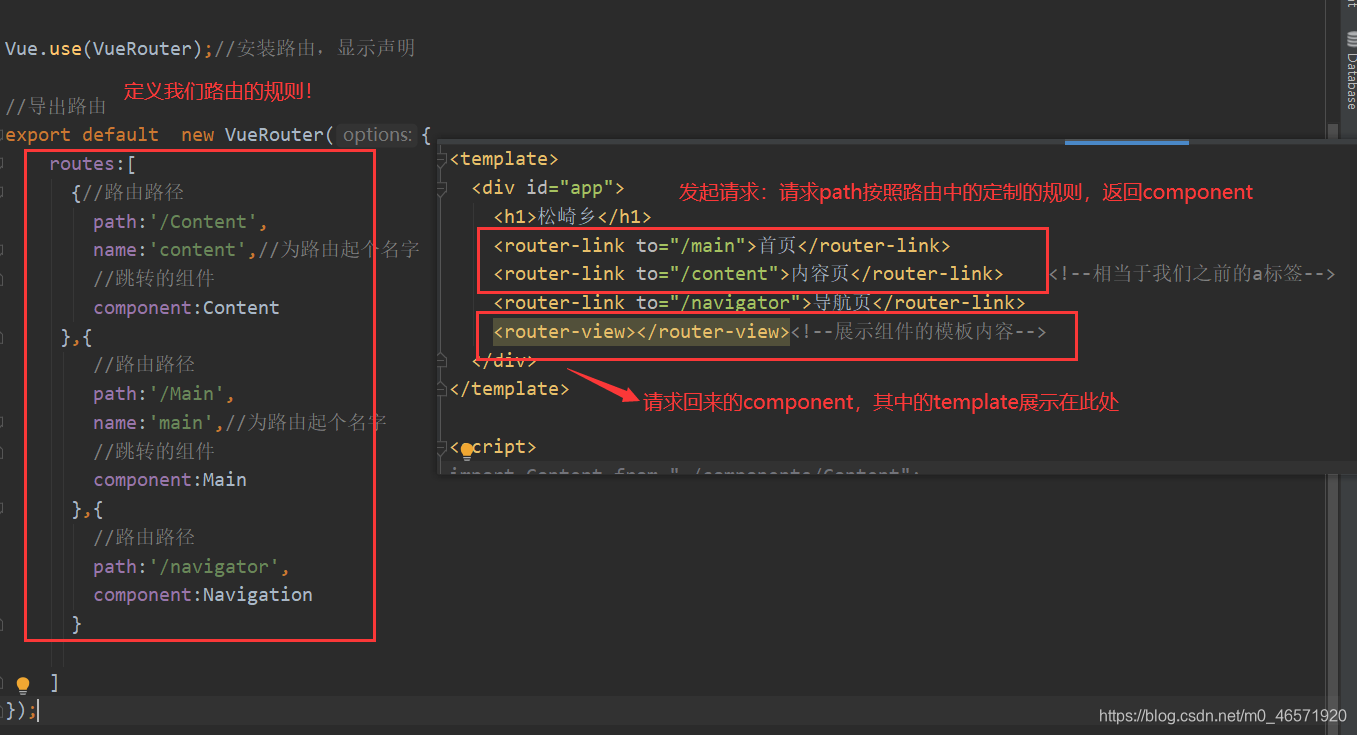Image resolution: width=1357 pixels, height=735 pixels.
Task: Click the '<!--展示组件的模板内容-->' comment
Action: [x=918, y=331]
